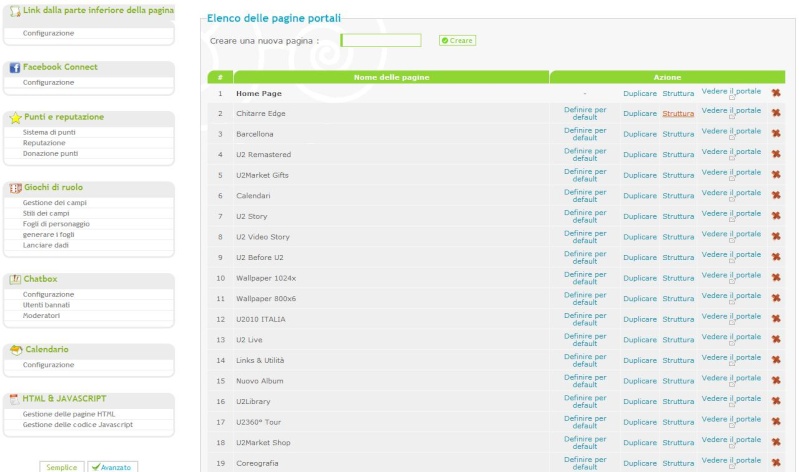View the portal for Wallpaper 1024x
Screen dimensions: 799x472
coord(731,276)
